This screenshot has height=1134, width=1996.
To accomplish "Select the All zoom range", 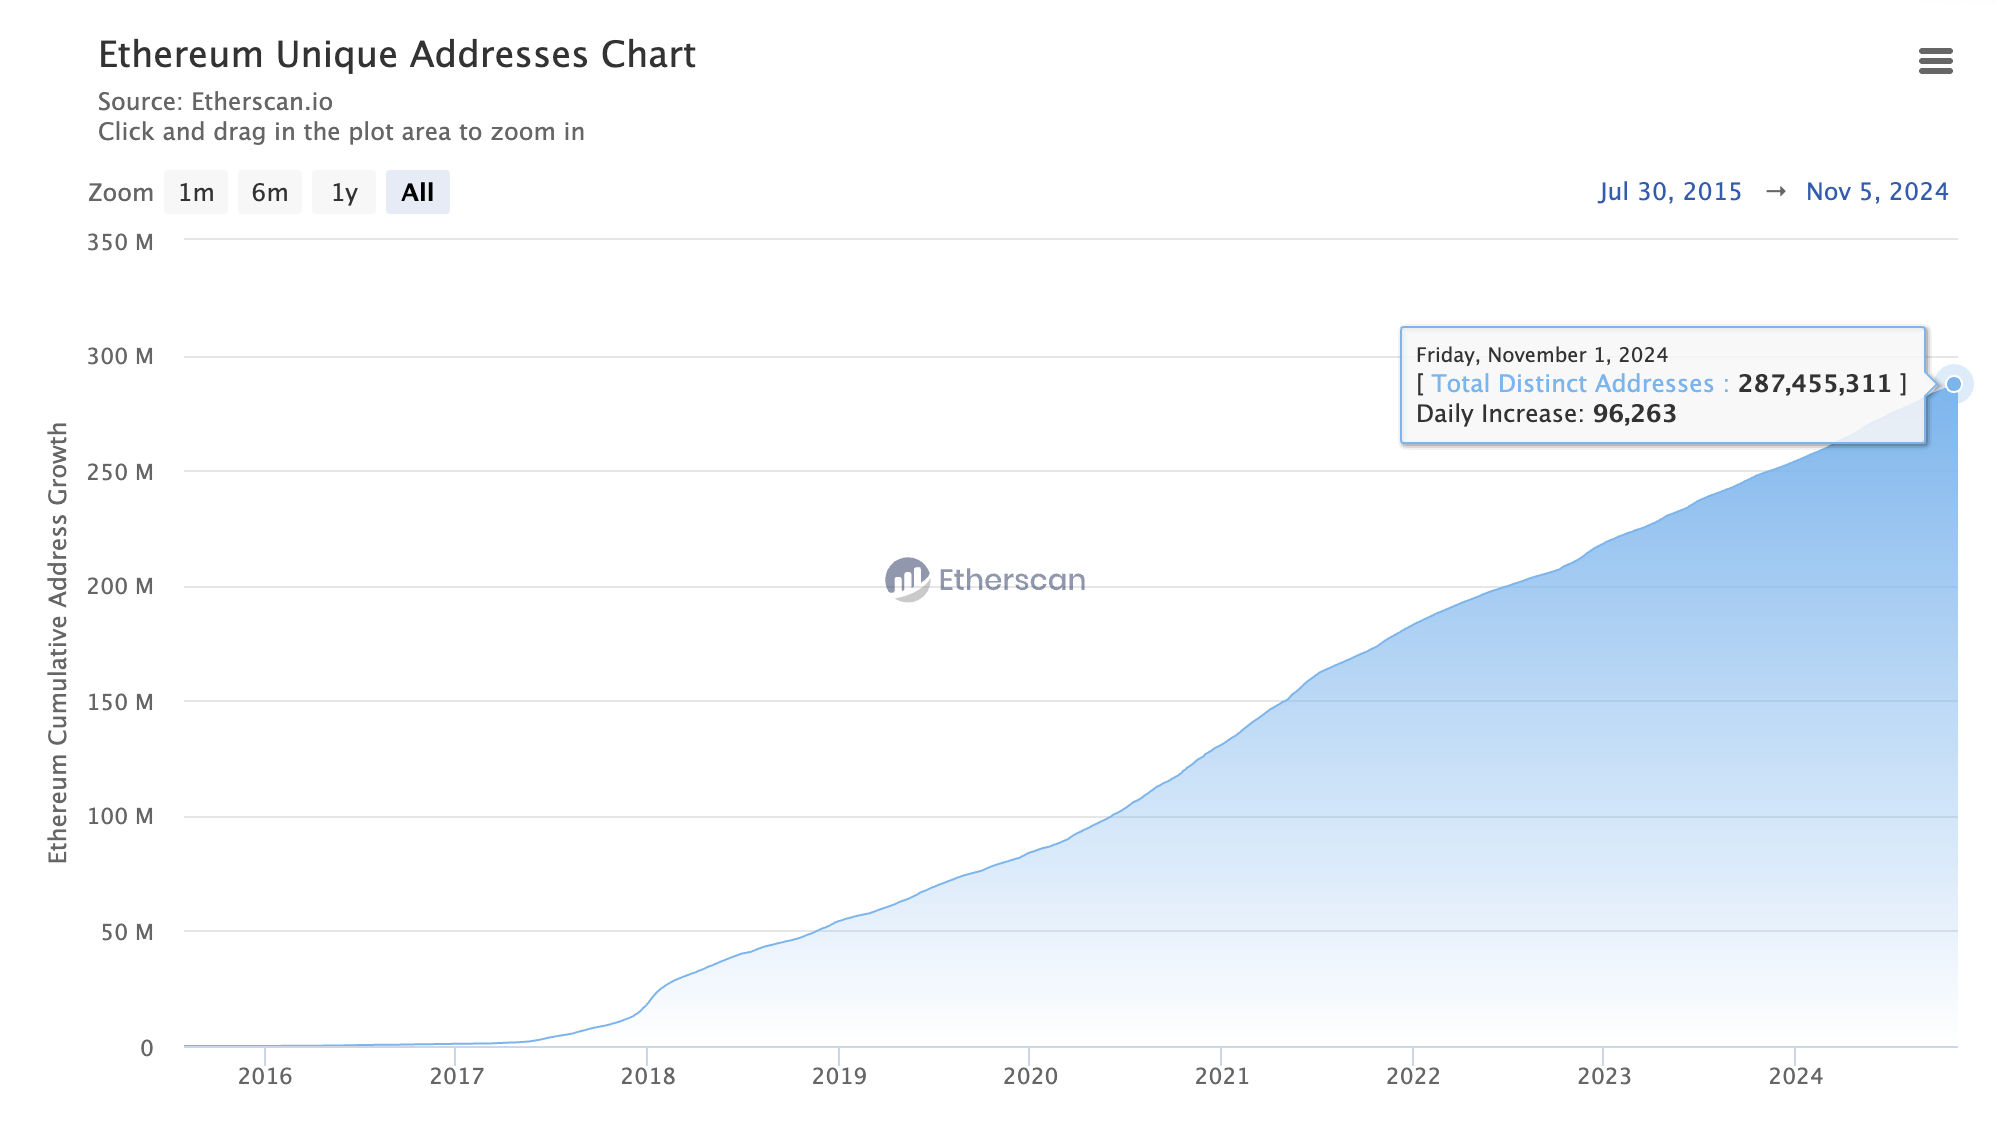I will [418, 192].
